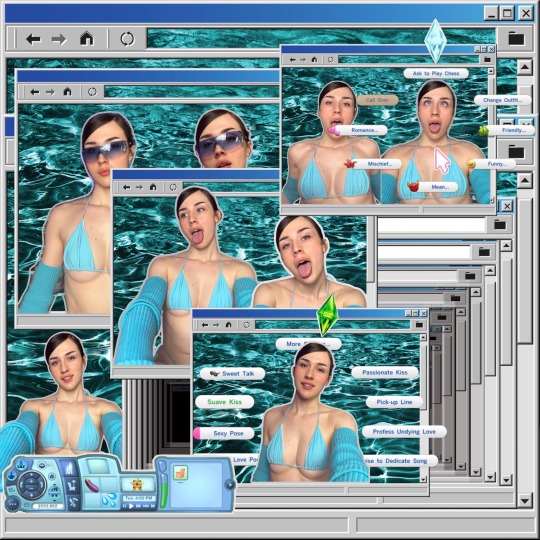Click the water droplets wish icon
This screenshot has width=540, height=540.
tap(109, 499)
